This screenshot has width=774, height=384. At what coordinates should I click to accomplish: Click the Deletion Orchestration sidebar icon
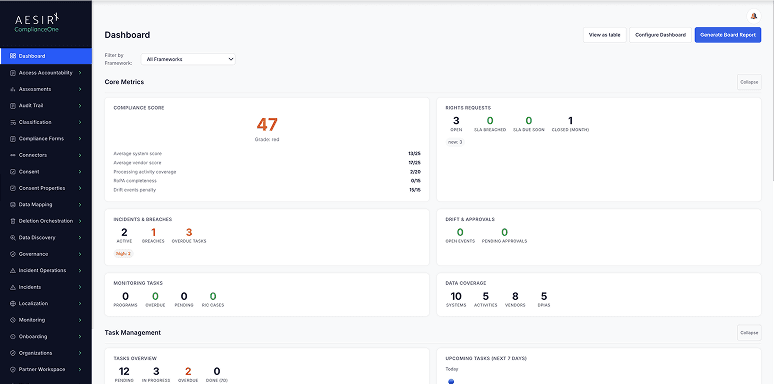click(x=13, y=221)
